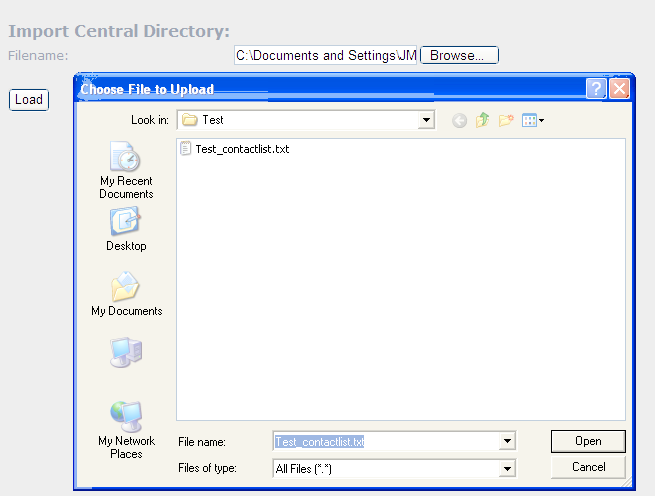Image resolution: width=655 pixels, height=496 pixels.
Task: Click the Open button
Action: [588, 441]
